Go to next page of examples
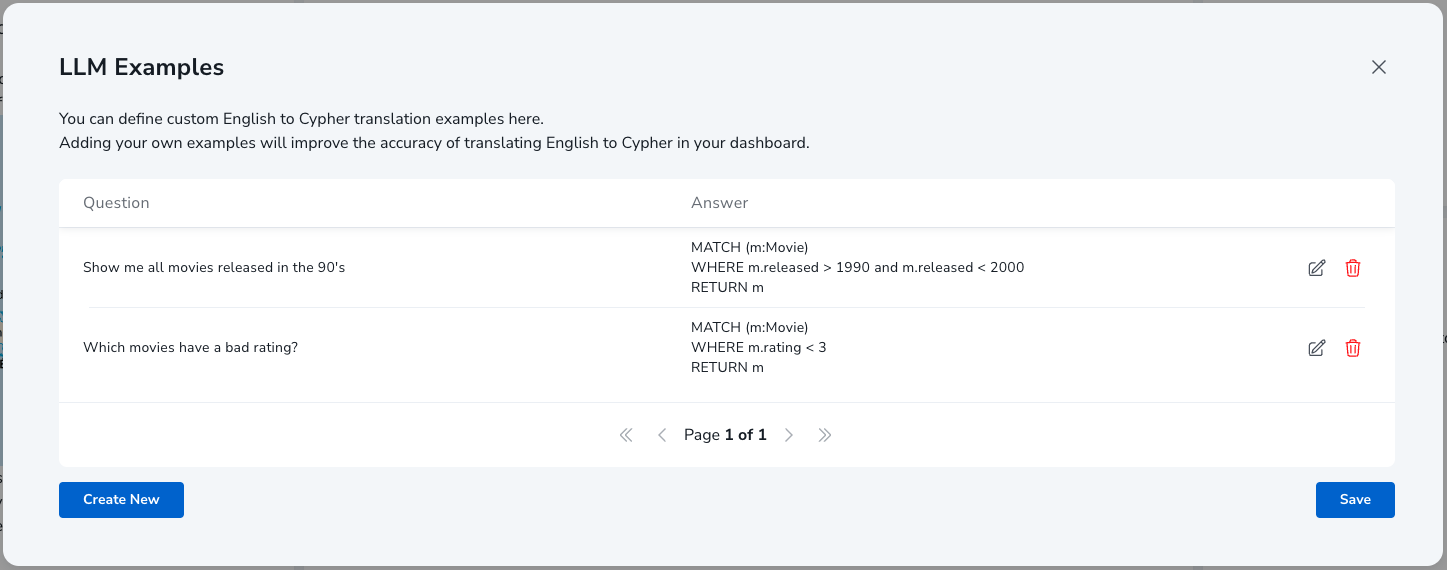 (x=789, y=435)
